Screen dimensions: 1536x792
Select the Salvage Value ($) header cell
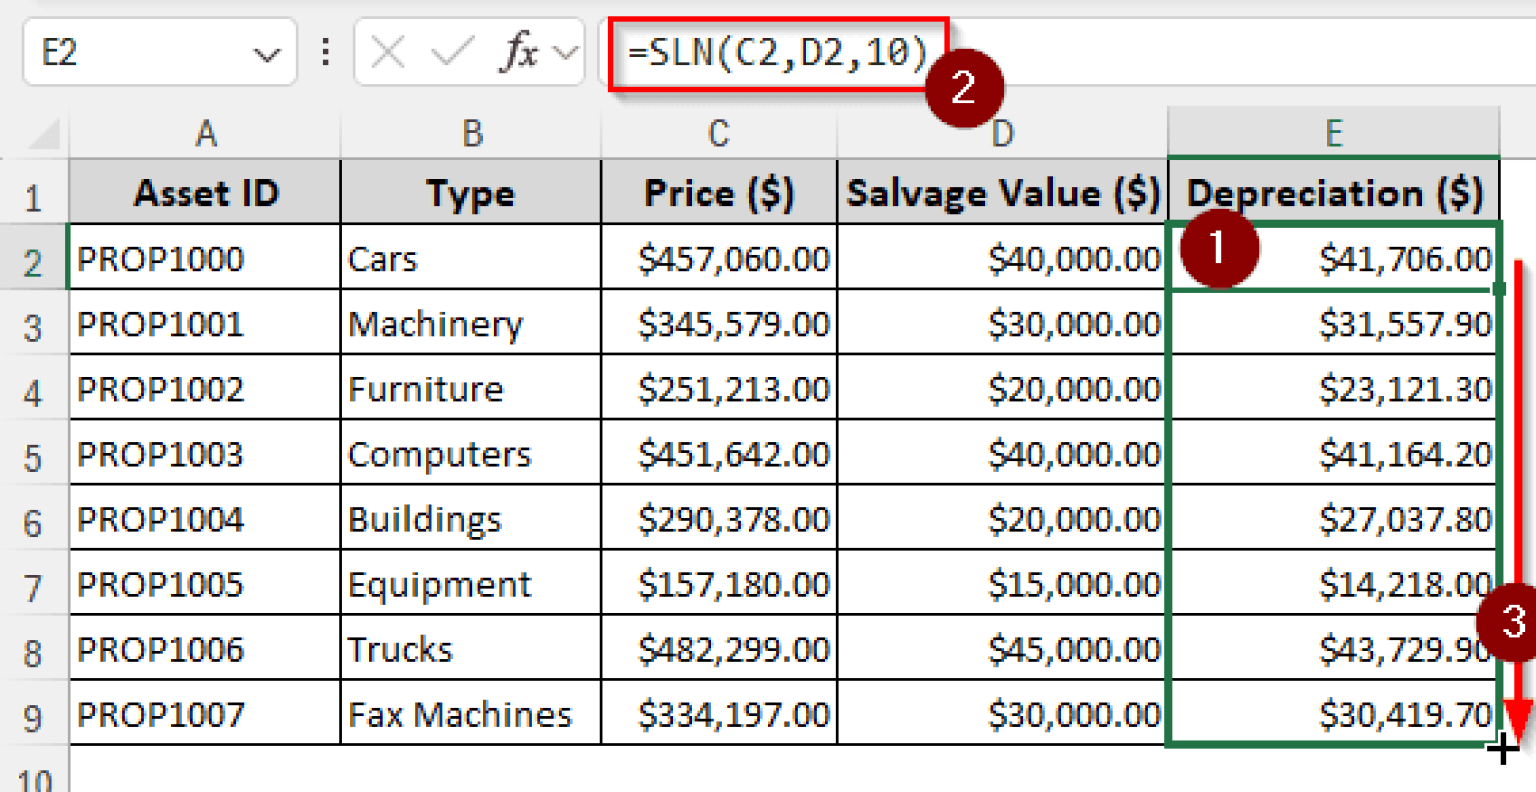1001,192
